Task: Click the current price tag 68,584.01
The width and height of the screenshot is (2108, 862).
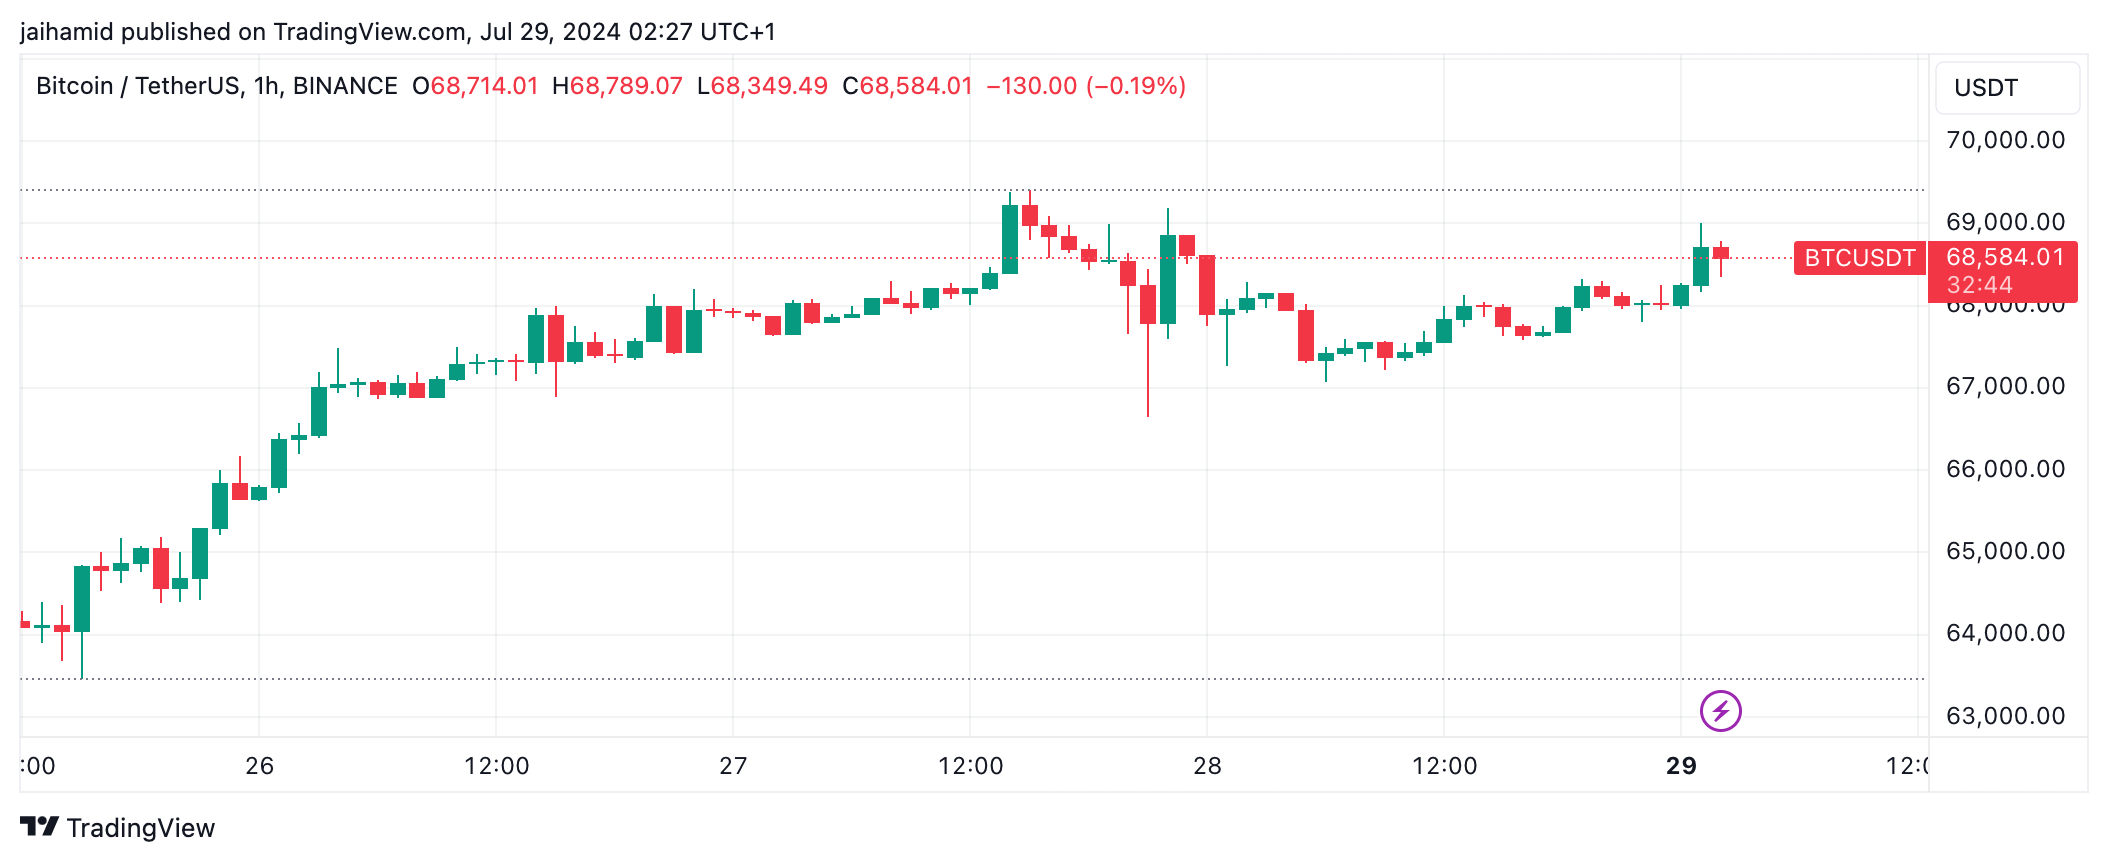Action: point(2003,258)
